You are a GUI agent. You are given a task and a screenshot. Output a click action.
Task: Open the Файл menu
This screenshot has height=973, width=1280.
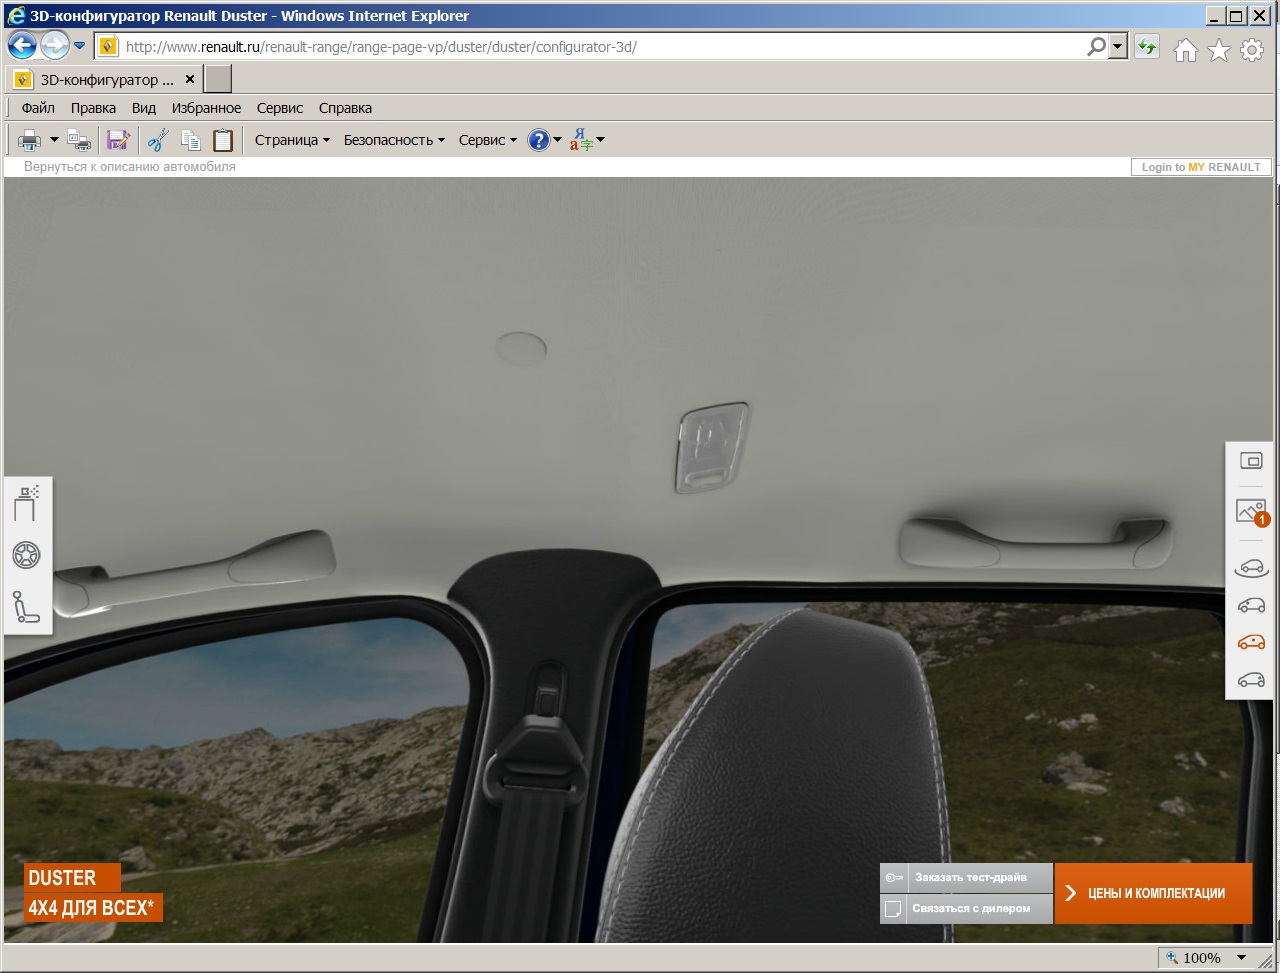(38, 108)
